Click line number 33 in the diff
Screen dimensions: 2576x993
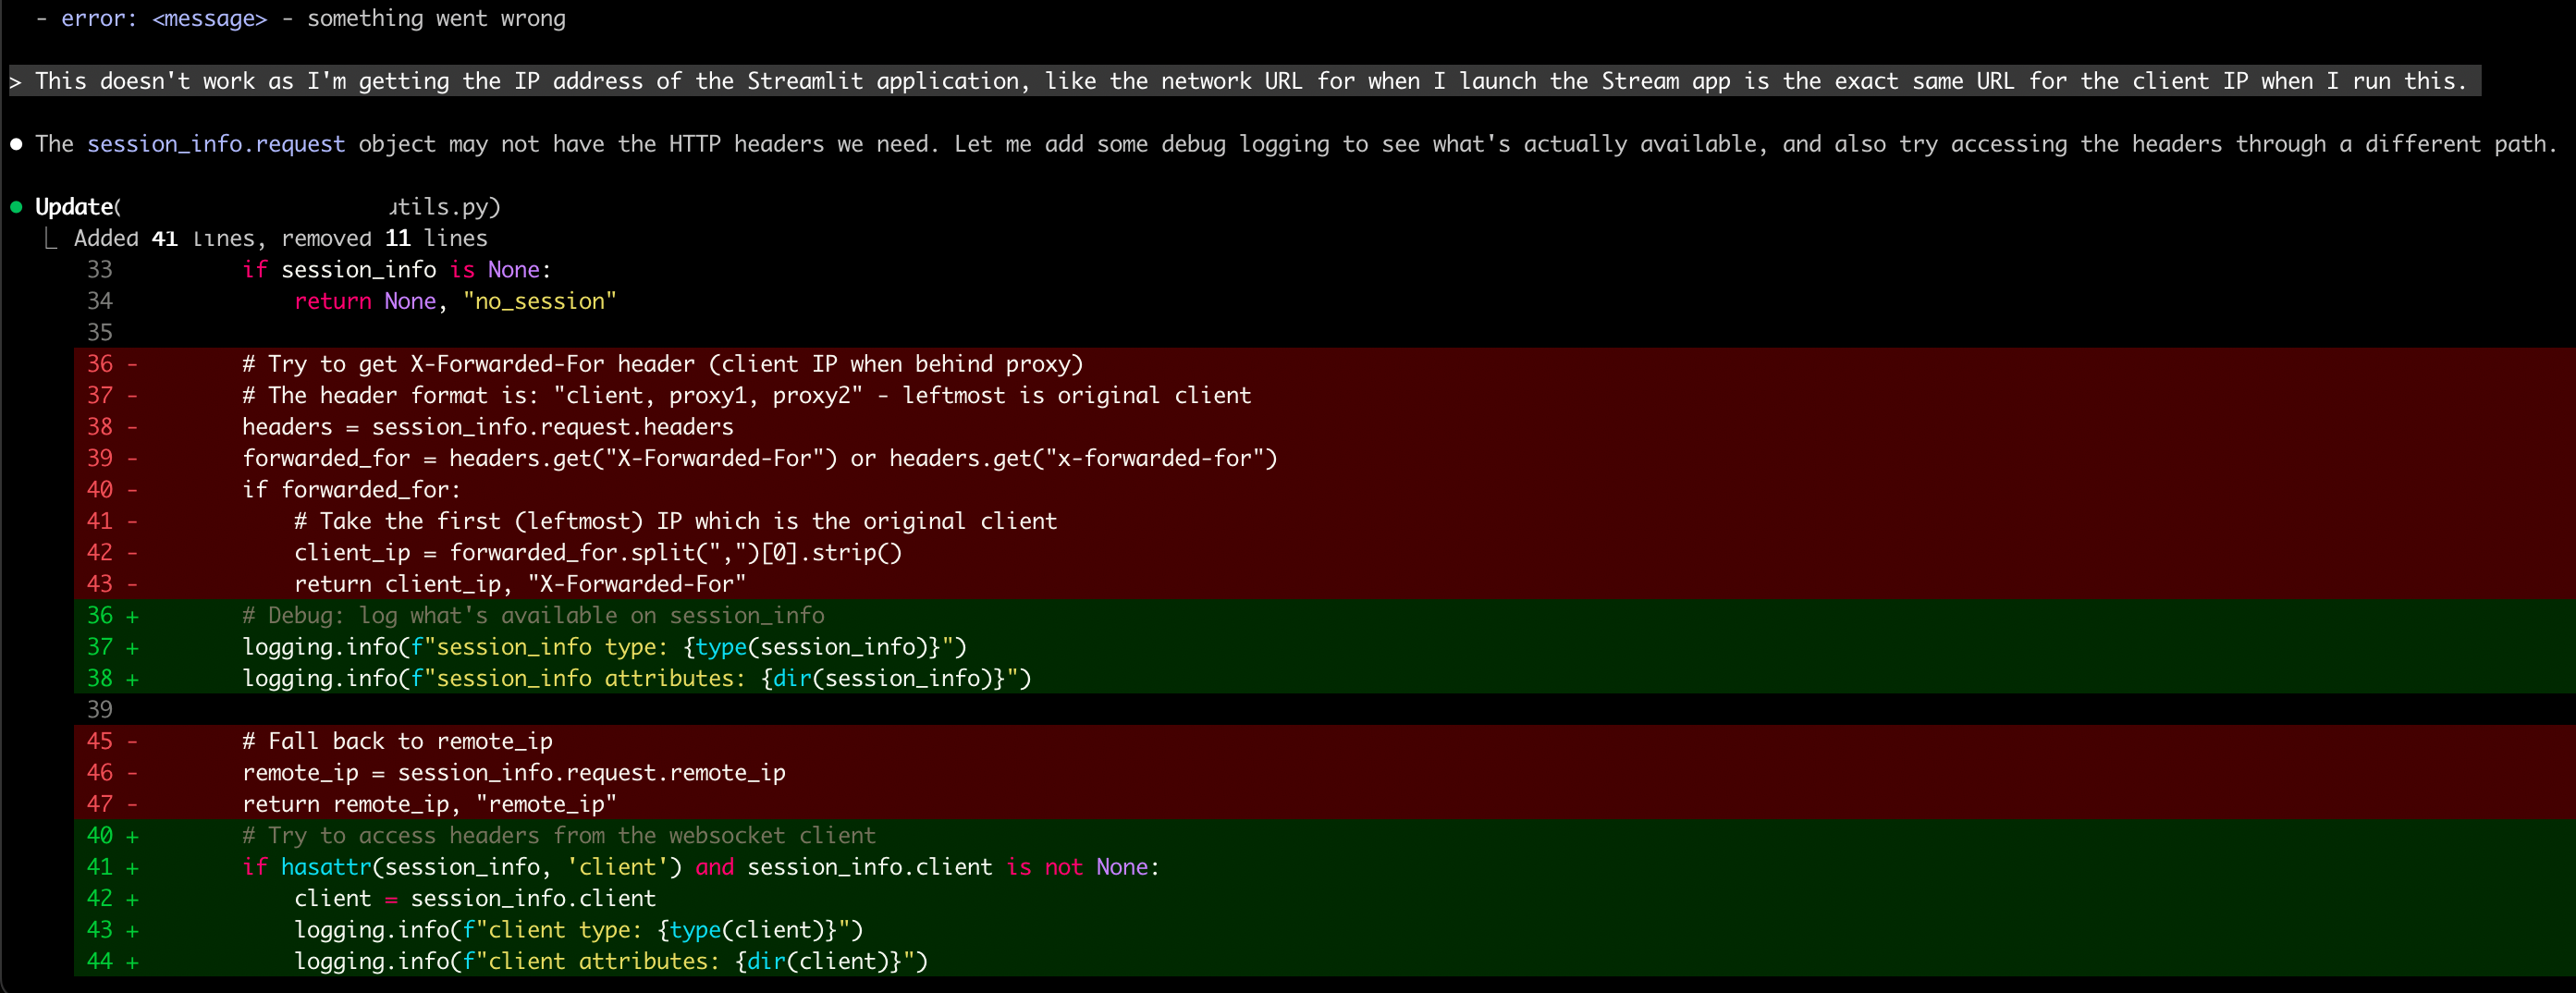(x=100, y=270)
